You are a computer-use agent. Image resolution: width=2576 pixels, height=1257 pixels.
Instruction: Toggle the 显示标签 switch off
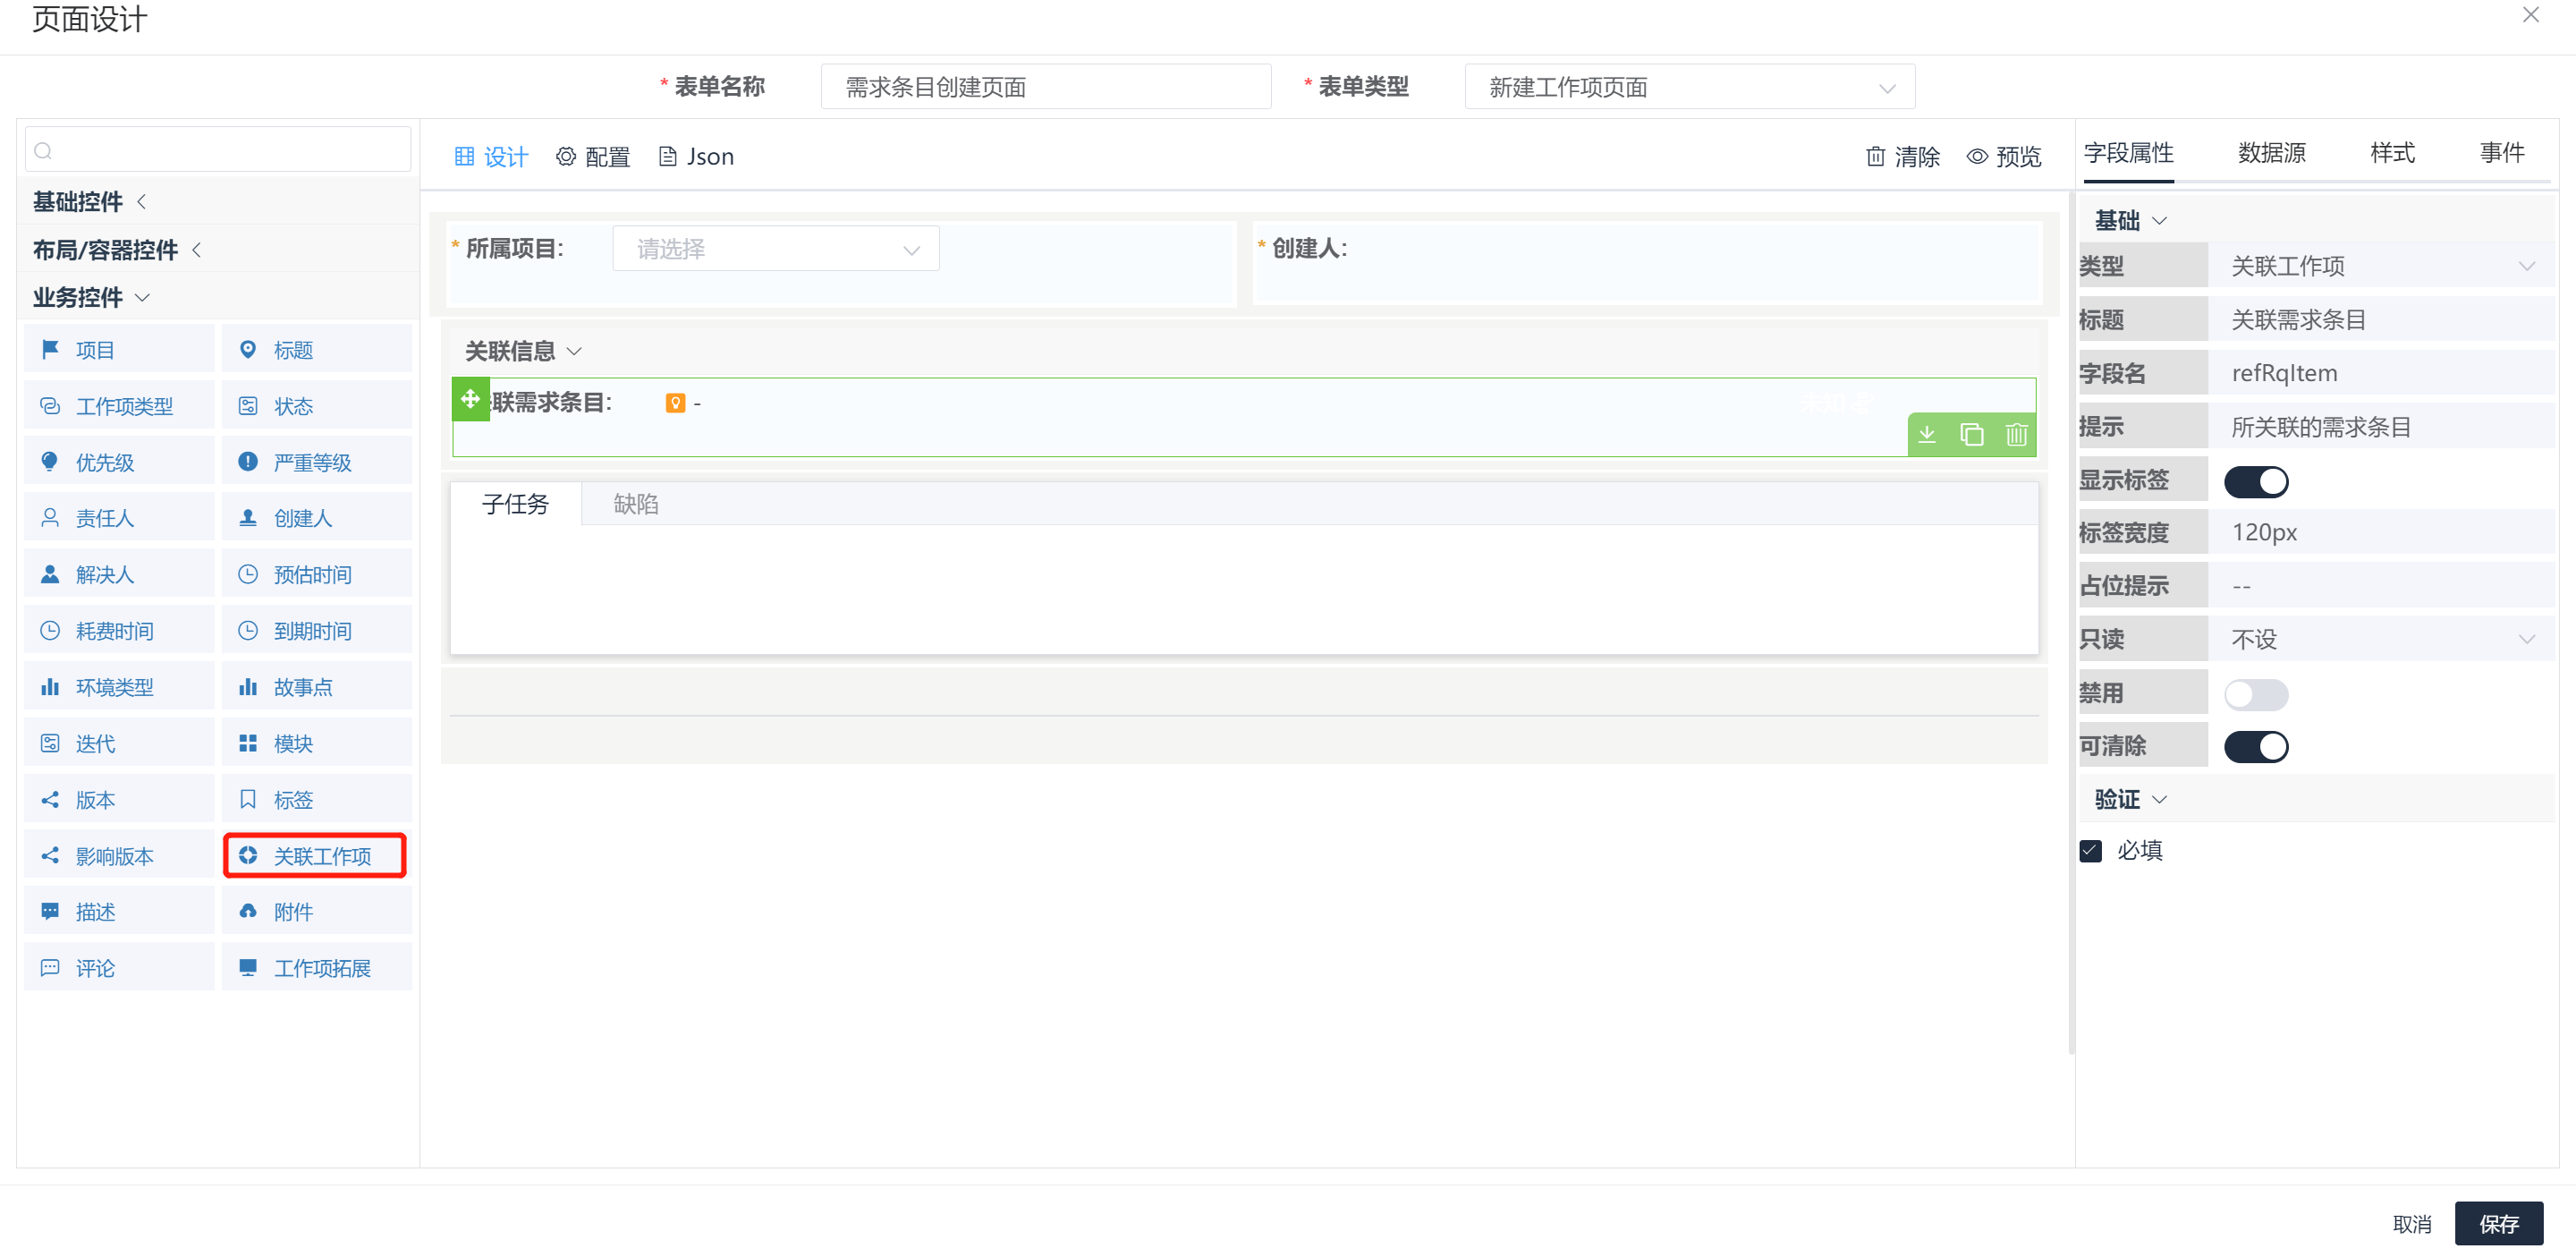click(2255, 481)
